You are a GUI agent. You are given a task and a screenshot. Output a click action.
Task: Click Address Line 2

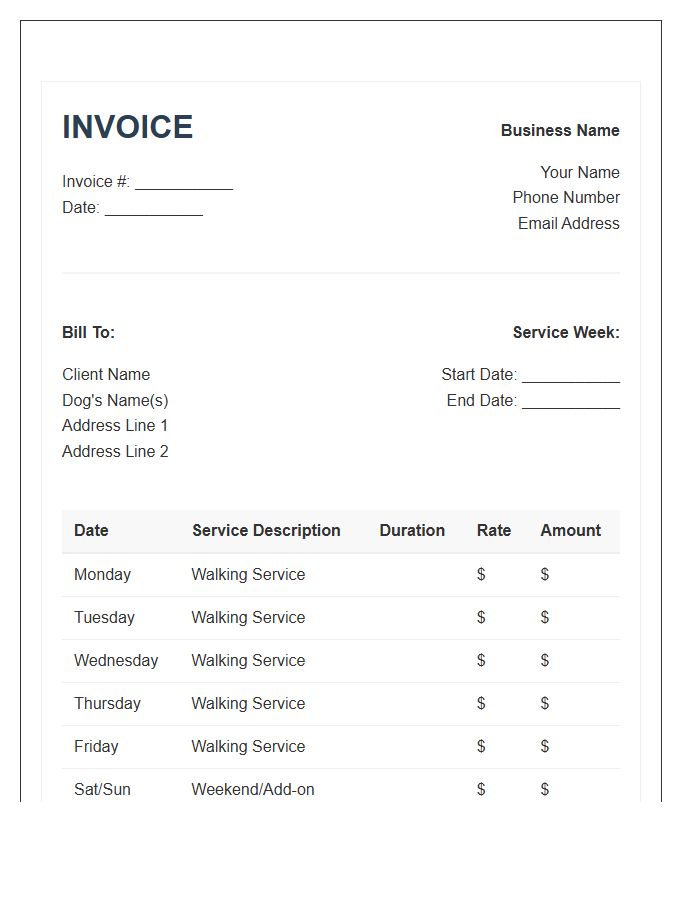point(115,451)
